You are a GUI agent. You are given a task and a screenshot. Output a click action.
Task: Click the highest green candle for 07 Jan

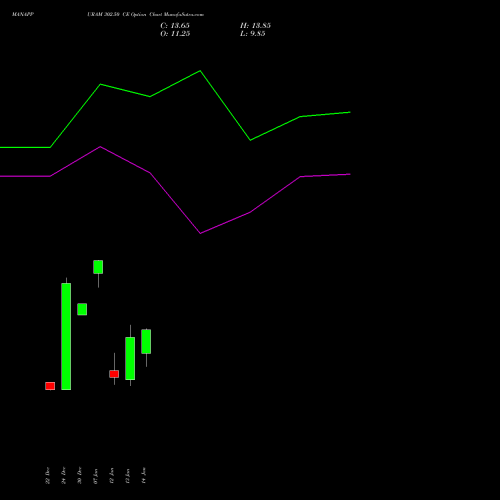[98, 267]
